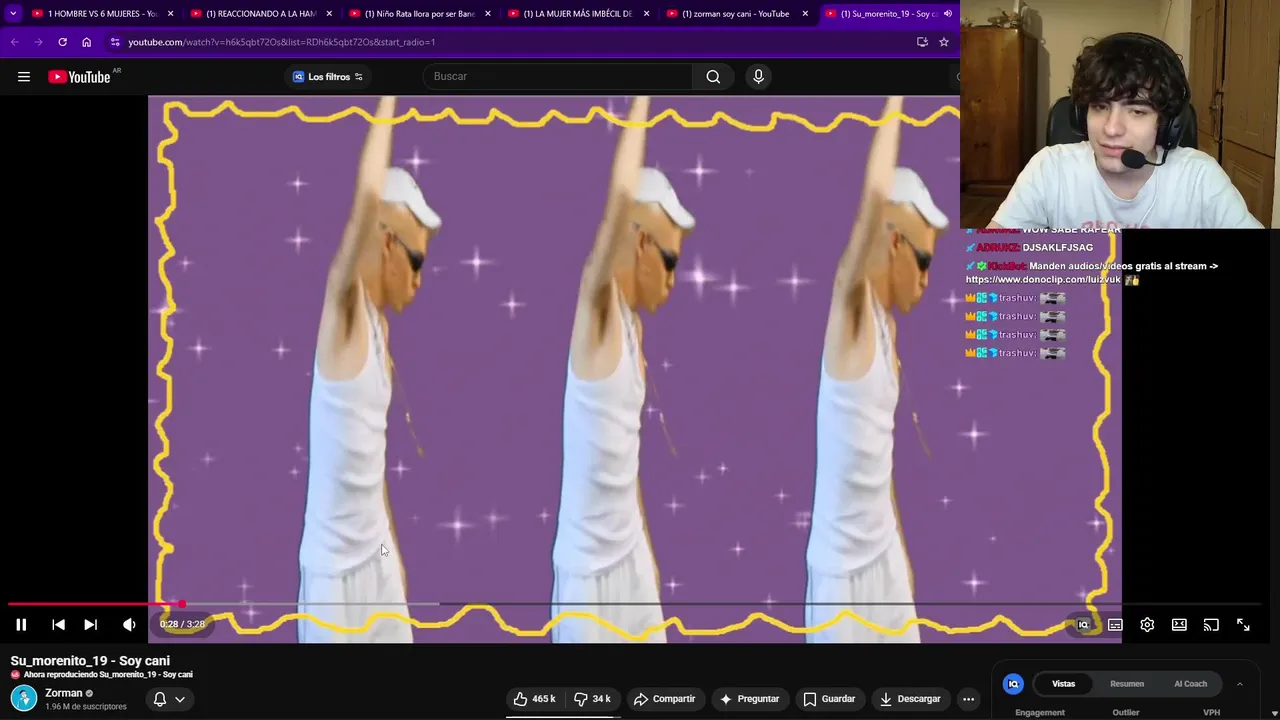
Task: Save the video with Guardar
Action: pos(829,699)
